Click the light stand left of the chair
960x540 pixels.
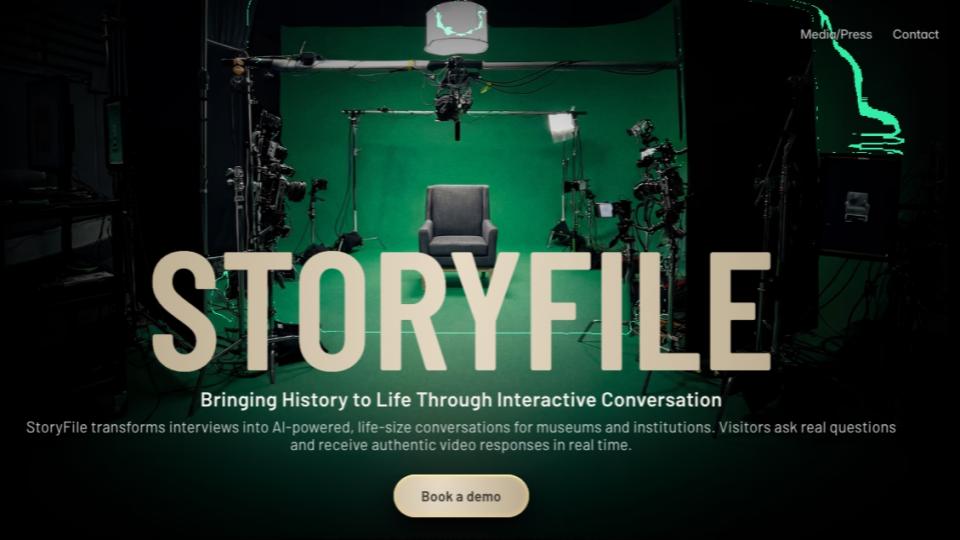[352, 180]
